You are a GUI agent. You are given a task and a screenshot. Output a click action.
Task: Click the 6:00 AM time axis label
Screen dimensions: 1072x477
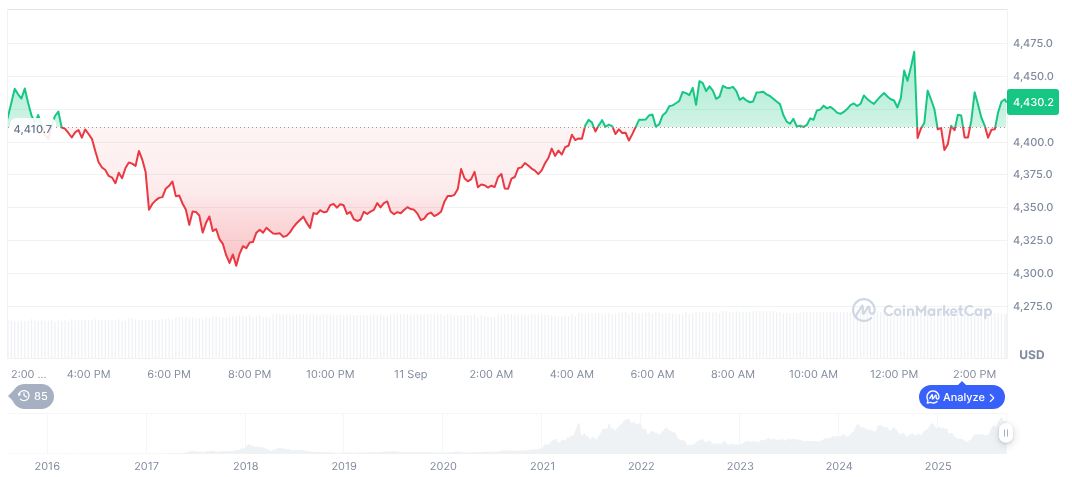coord(652,374)
